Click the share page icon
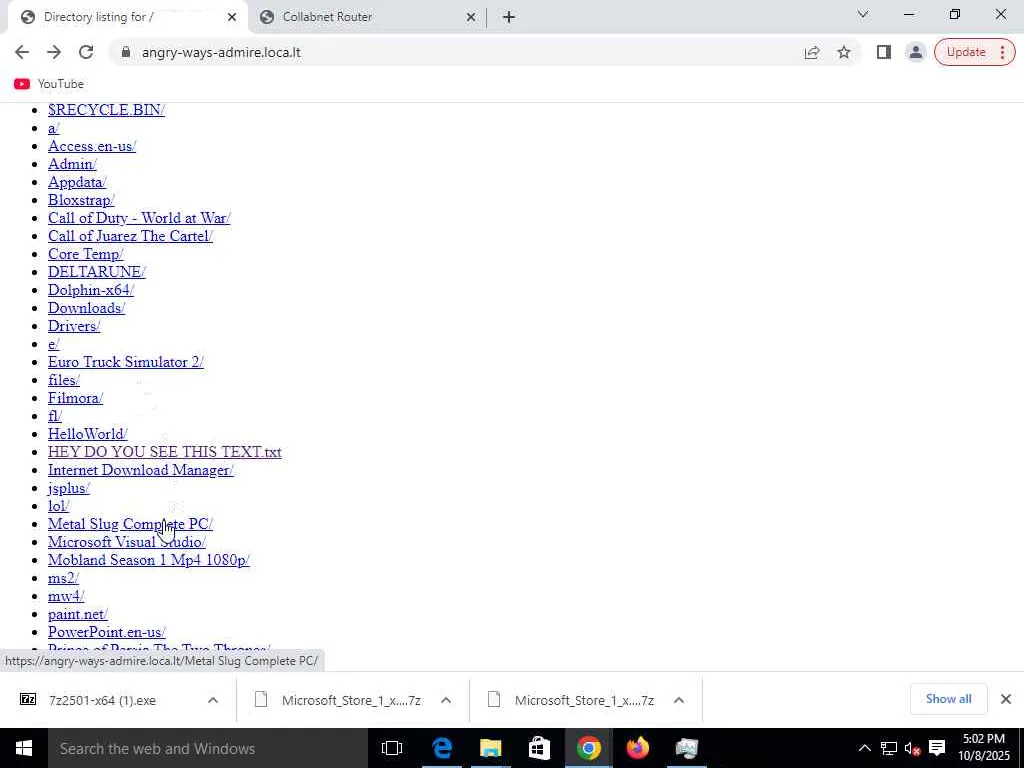This screenshot has width=1024, height=768. [x=812, y=52]
